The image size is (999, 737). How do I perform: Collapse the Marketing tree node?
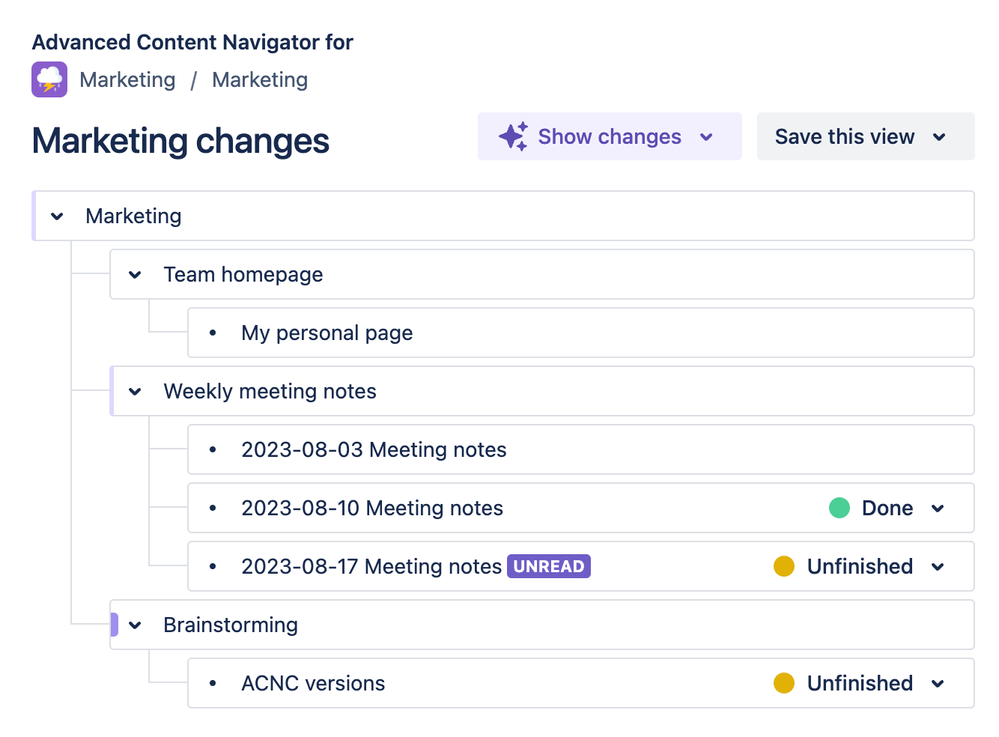56,215
